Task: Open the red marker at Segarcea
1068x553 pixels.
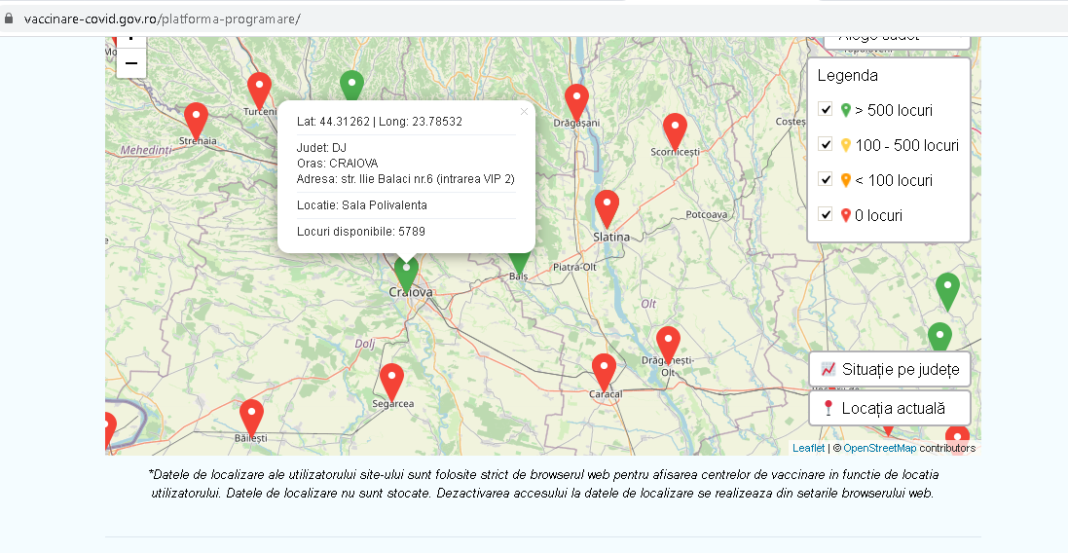Action: tap(391, 380)
